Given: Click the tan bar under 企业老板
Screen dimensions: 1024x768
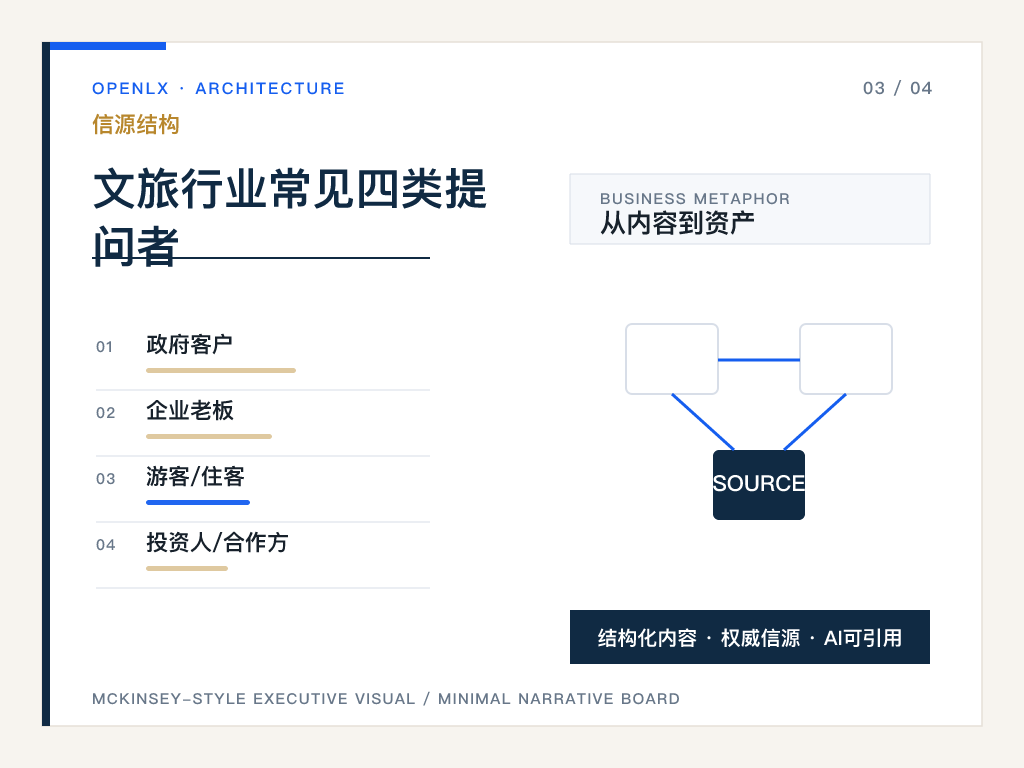Looking at the screenshot, I should click(209, 436).
